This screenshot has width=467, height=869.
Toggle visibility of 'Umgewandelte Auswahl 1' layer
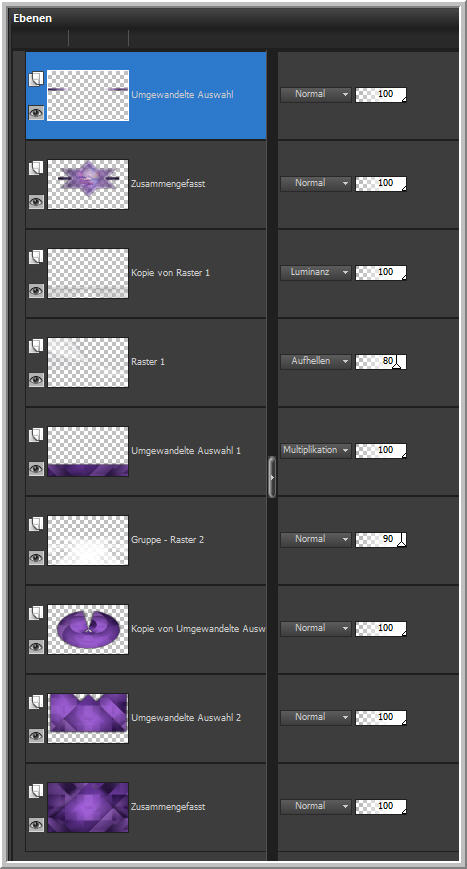[36, 469]
